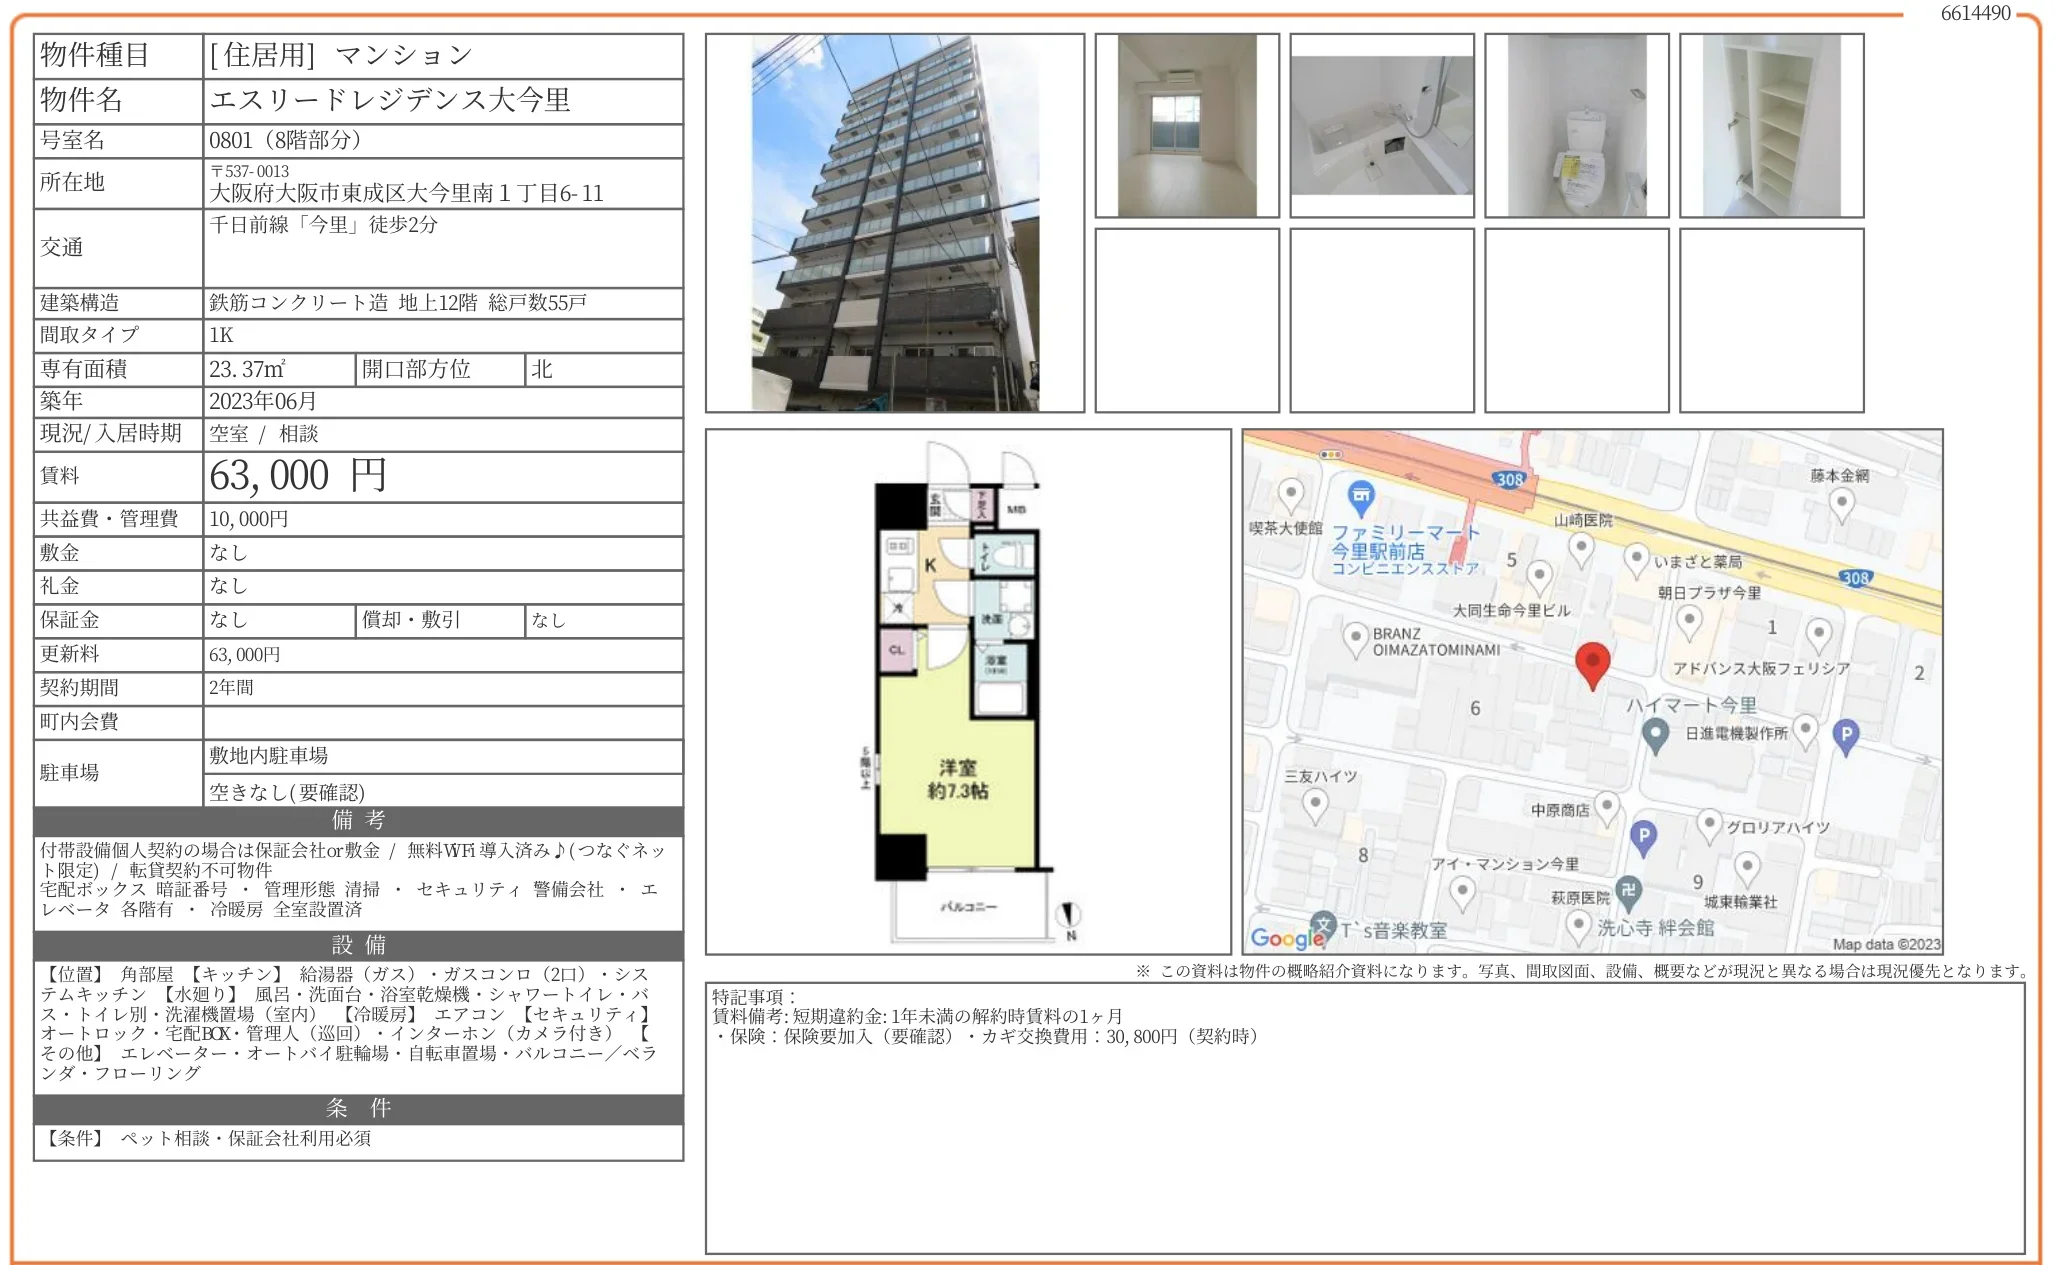This screenshot has height=1265, width=2056.
Task: Open the room interior window photo
Action: [1187, 125]
